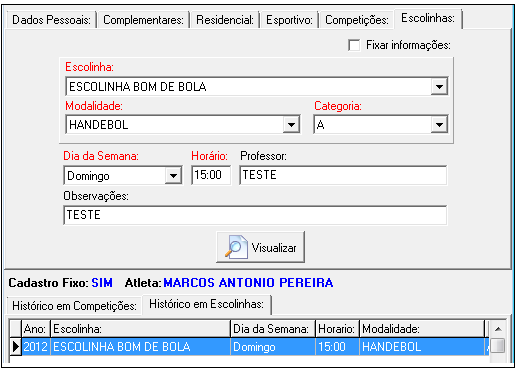Click the Dia da Semana box showing Domingo
The image size is (518, 370).
(123, 176)
